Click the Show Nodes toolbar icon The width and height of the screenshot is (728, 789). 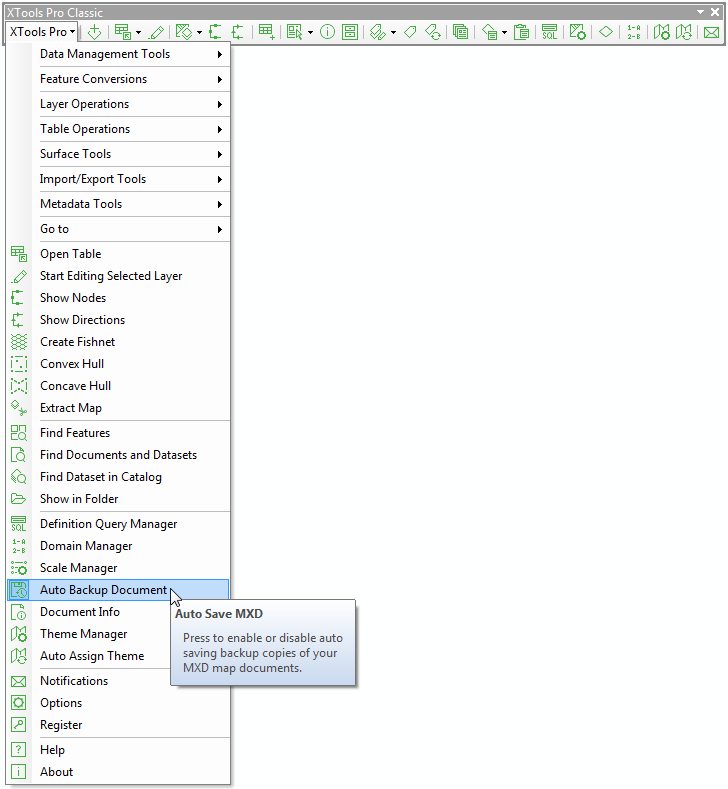point(215,32)
